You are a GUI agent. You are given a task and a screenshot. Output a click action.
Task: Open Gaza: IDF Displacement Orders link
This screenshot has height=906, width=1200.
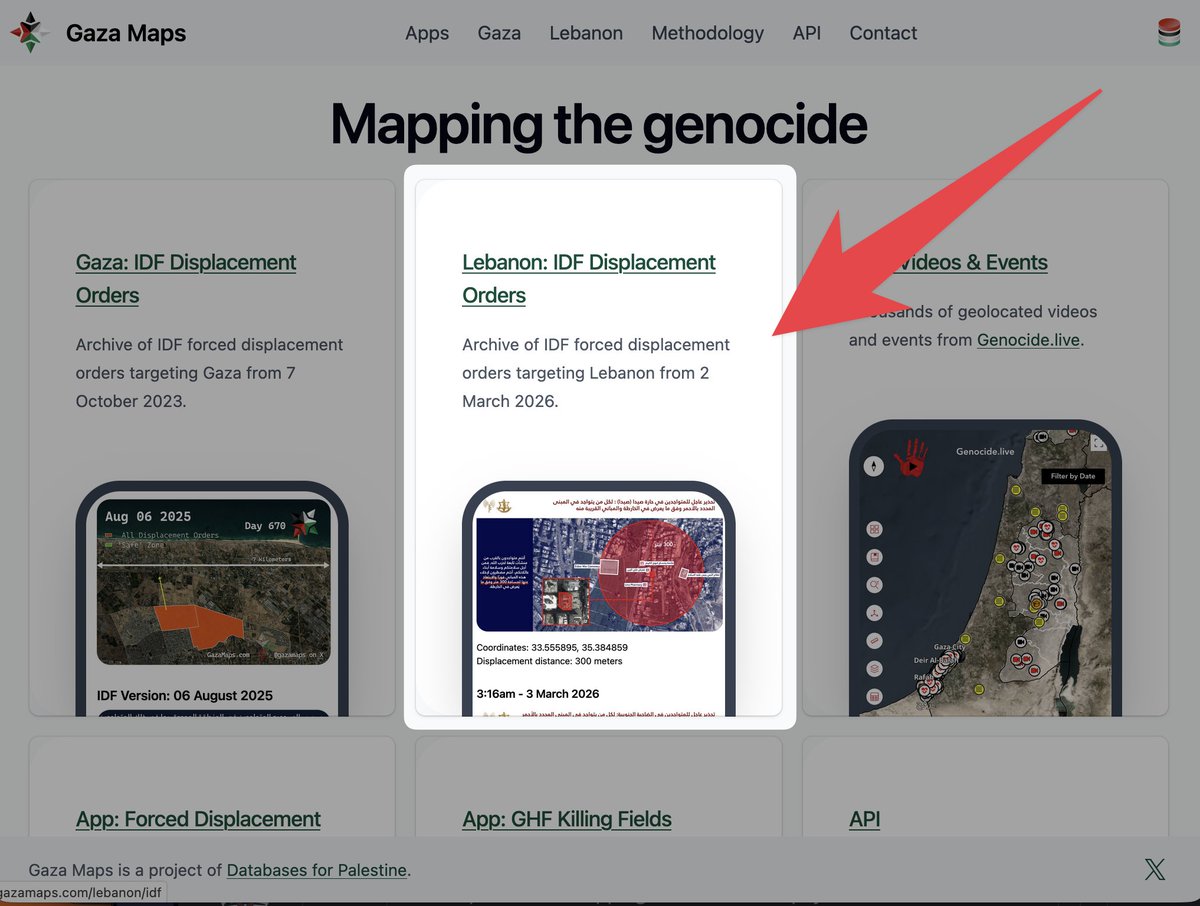click(x=186, y=278)
